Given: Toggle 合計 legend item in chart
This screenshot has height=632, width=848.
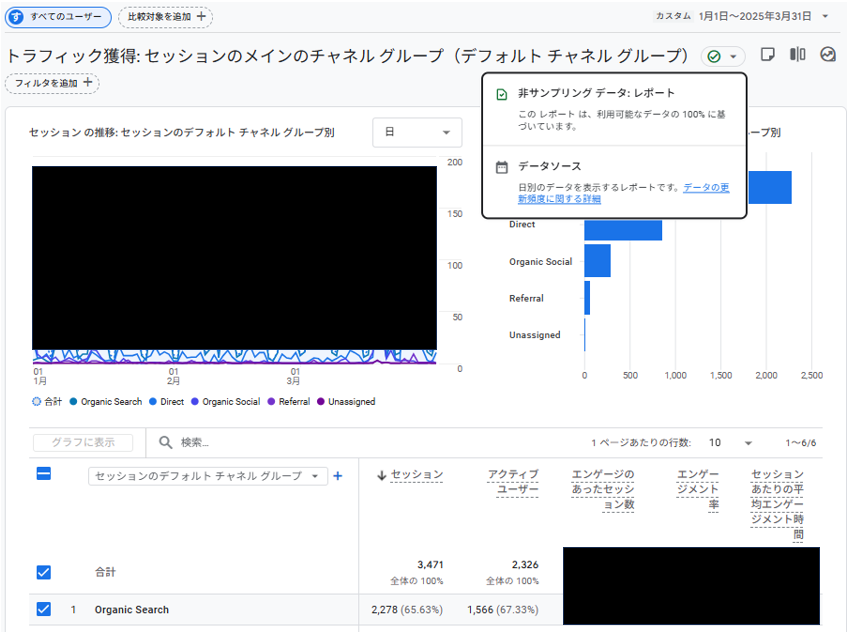Looking at the screenshot, I should pyautogui.click(x=47, y=402).
